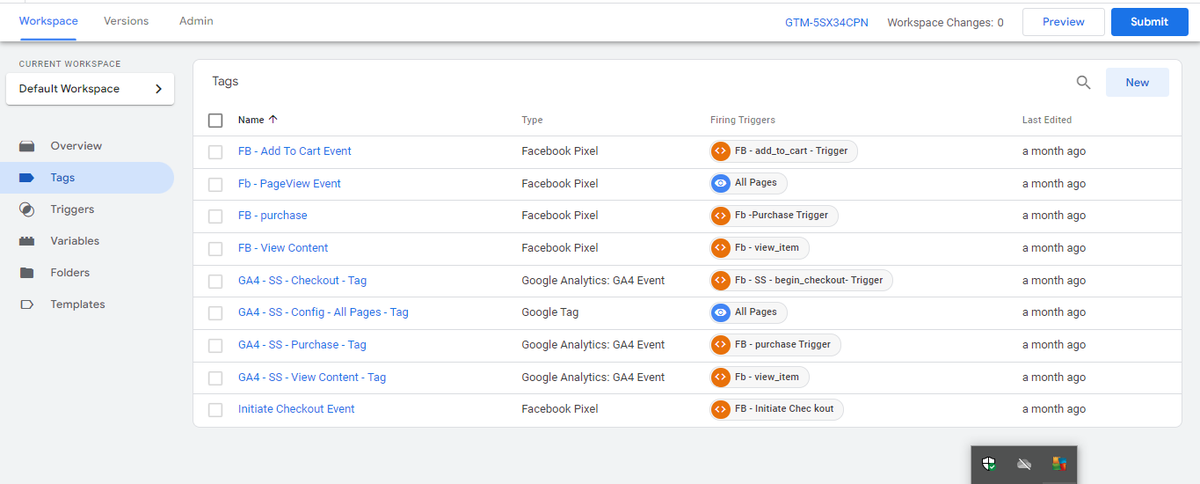Switch to the Workspace tab
Image resolution: width=1200 pixels, height=484 pixels.
[x=48, y=21]
